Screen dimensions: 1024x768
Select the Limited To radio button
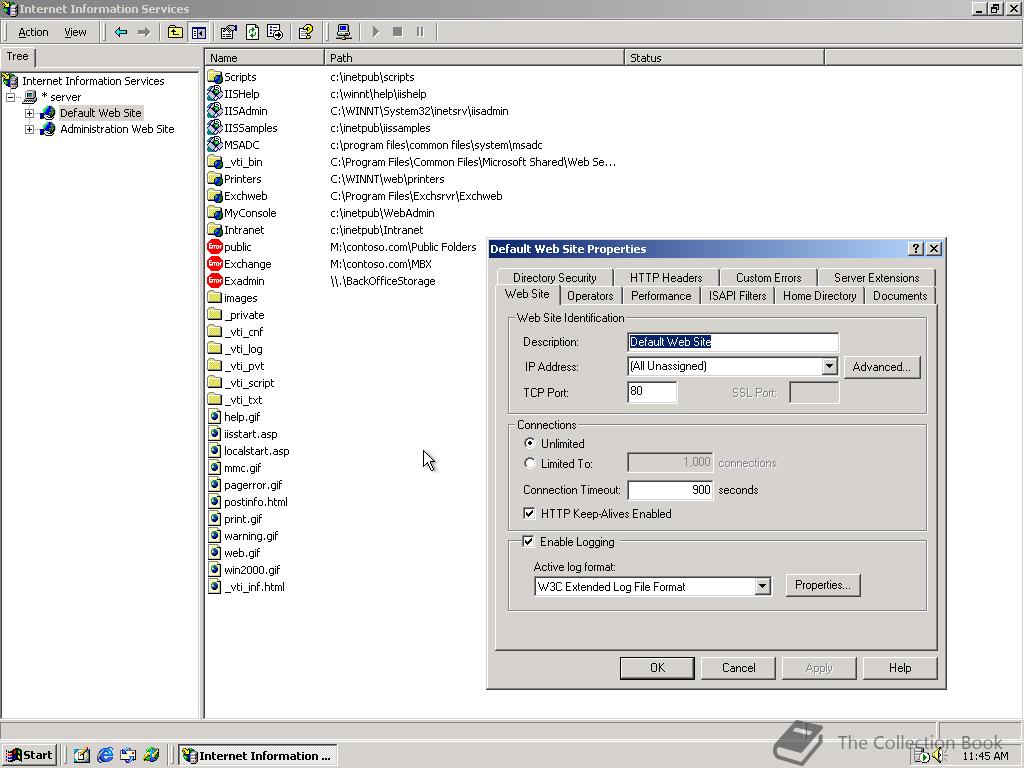(530, 464)
